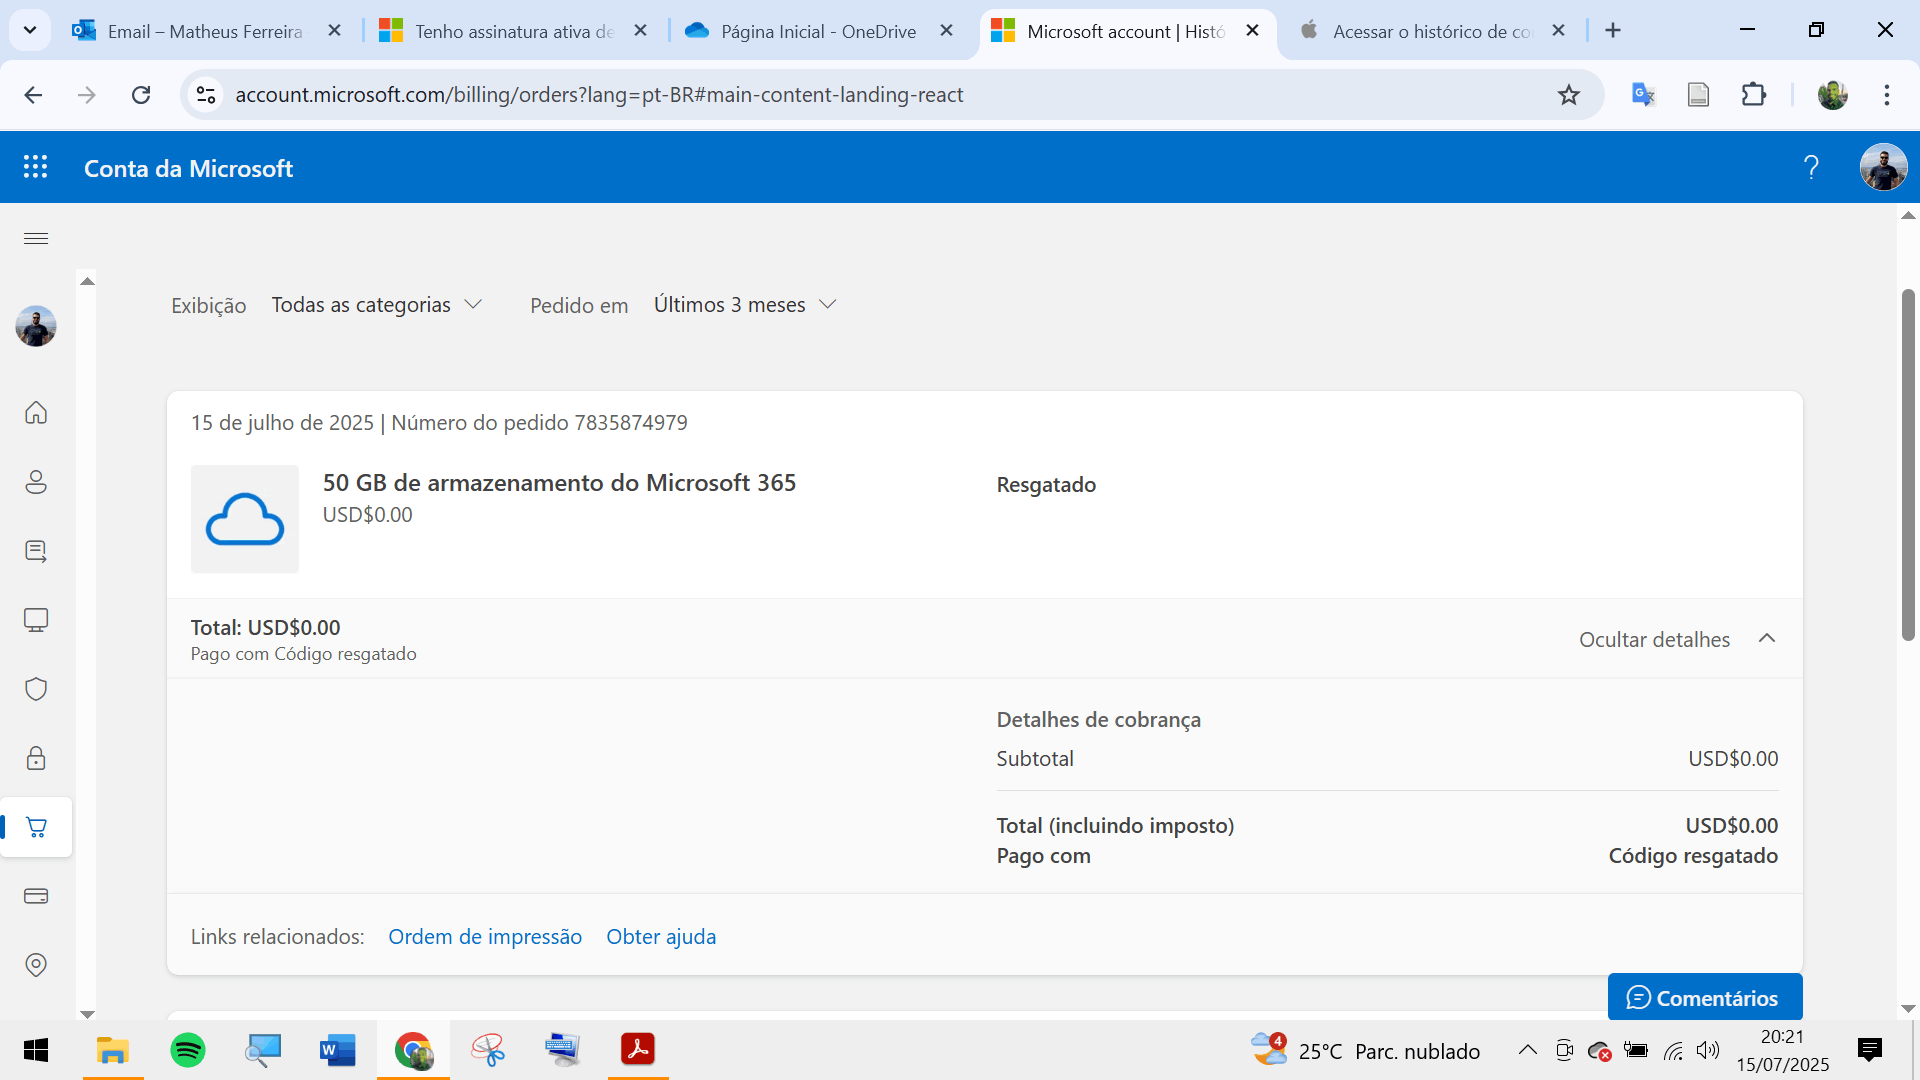Open Devices monitor icon in sidebar
The height and width of the screenshot is (1080, 1920).
coord(36,620)
